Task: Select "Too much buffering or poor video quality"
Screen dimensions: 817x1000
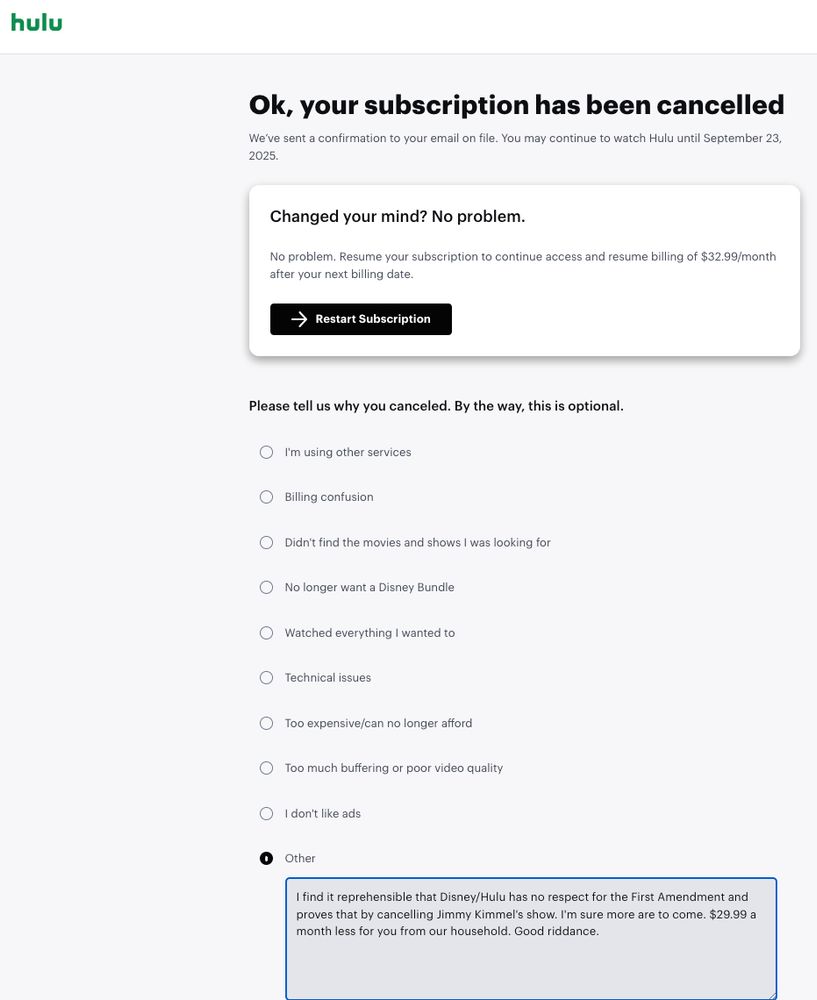Action: coord(266,768)
